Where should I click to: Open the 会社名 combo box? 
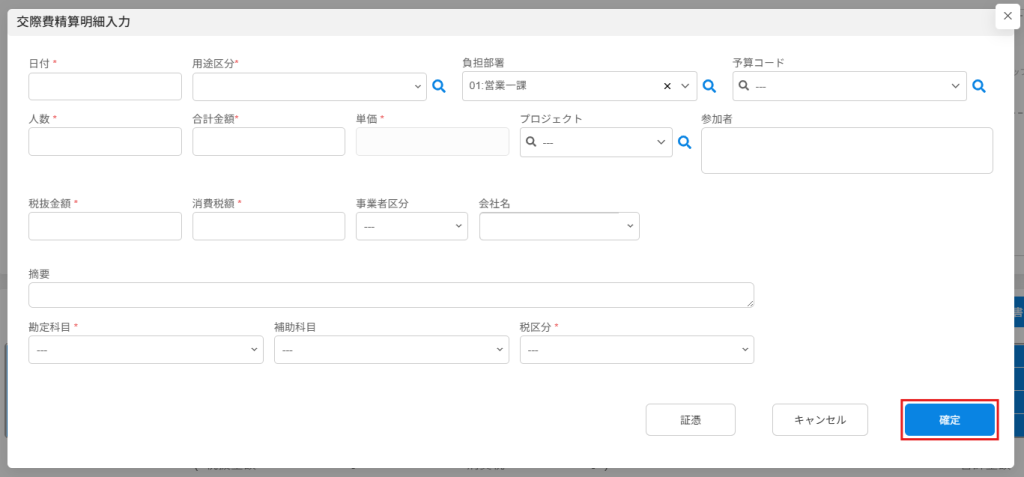coord(558,227)
